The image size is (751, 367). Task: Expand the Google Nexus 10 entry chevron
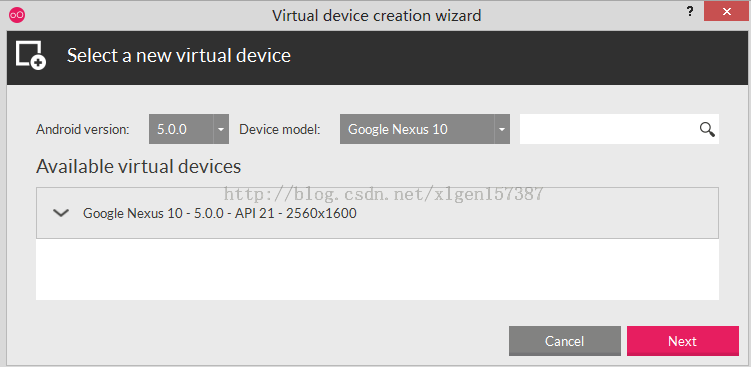tap(61, 213)
